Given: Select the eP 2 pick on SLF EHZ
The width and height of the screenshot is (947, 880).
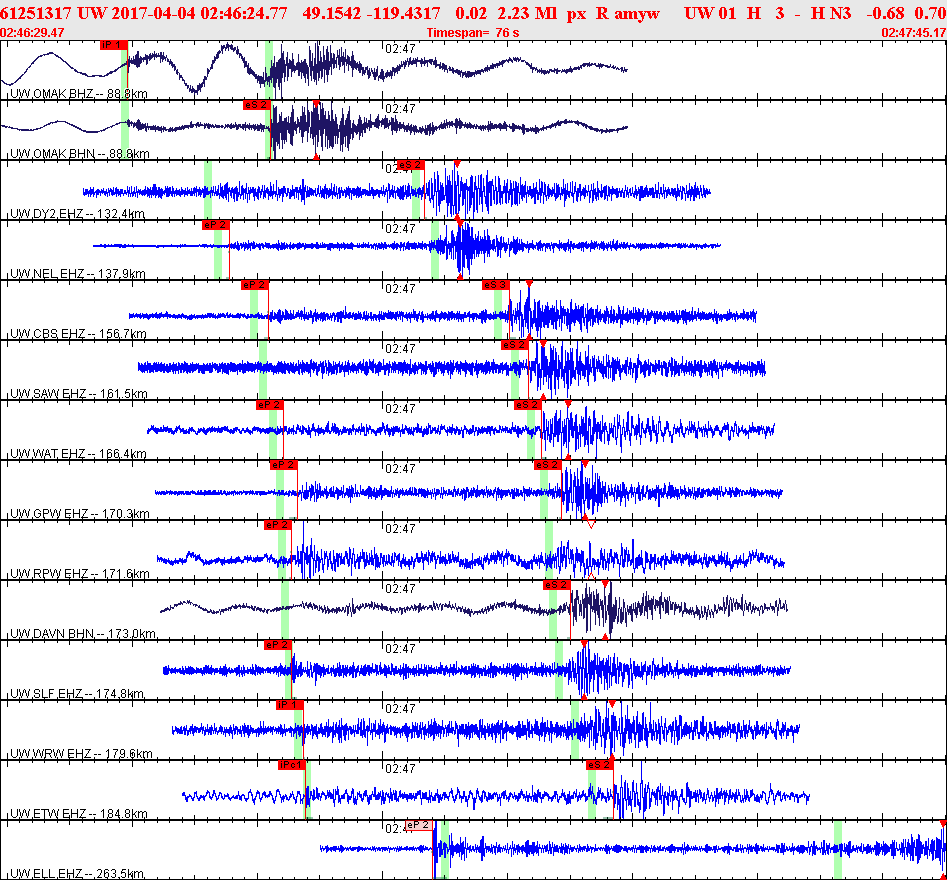Looking at the screenshot, I should coord(278,644).
